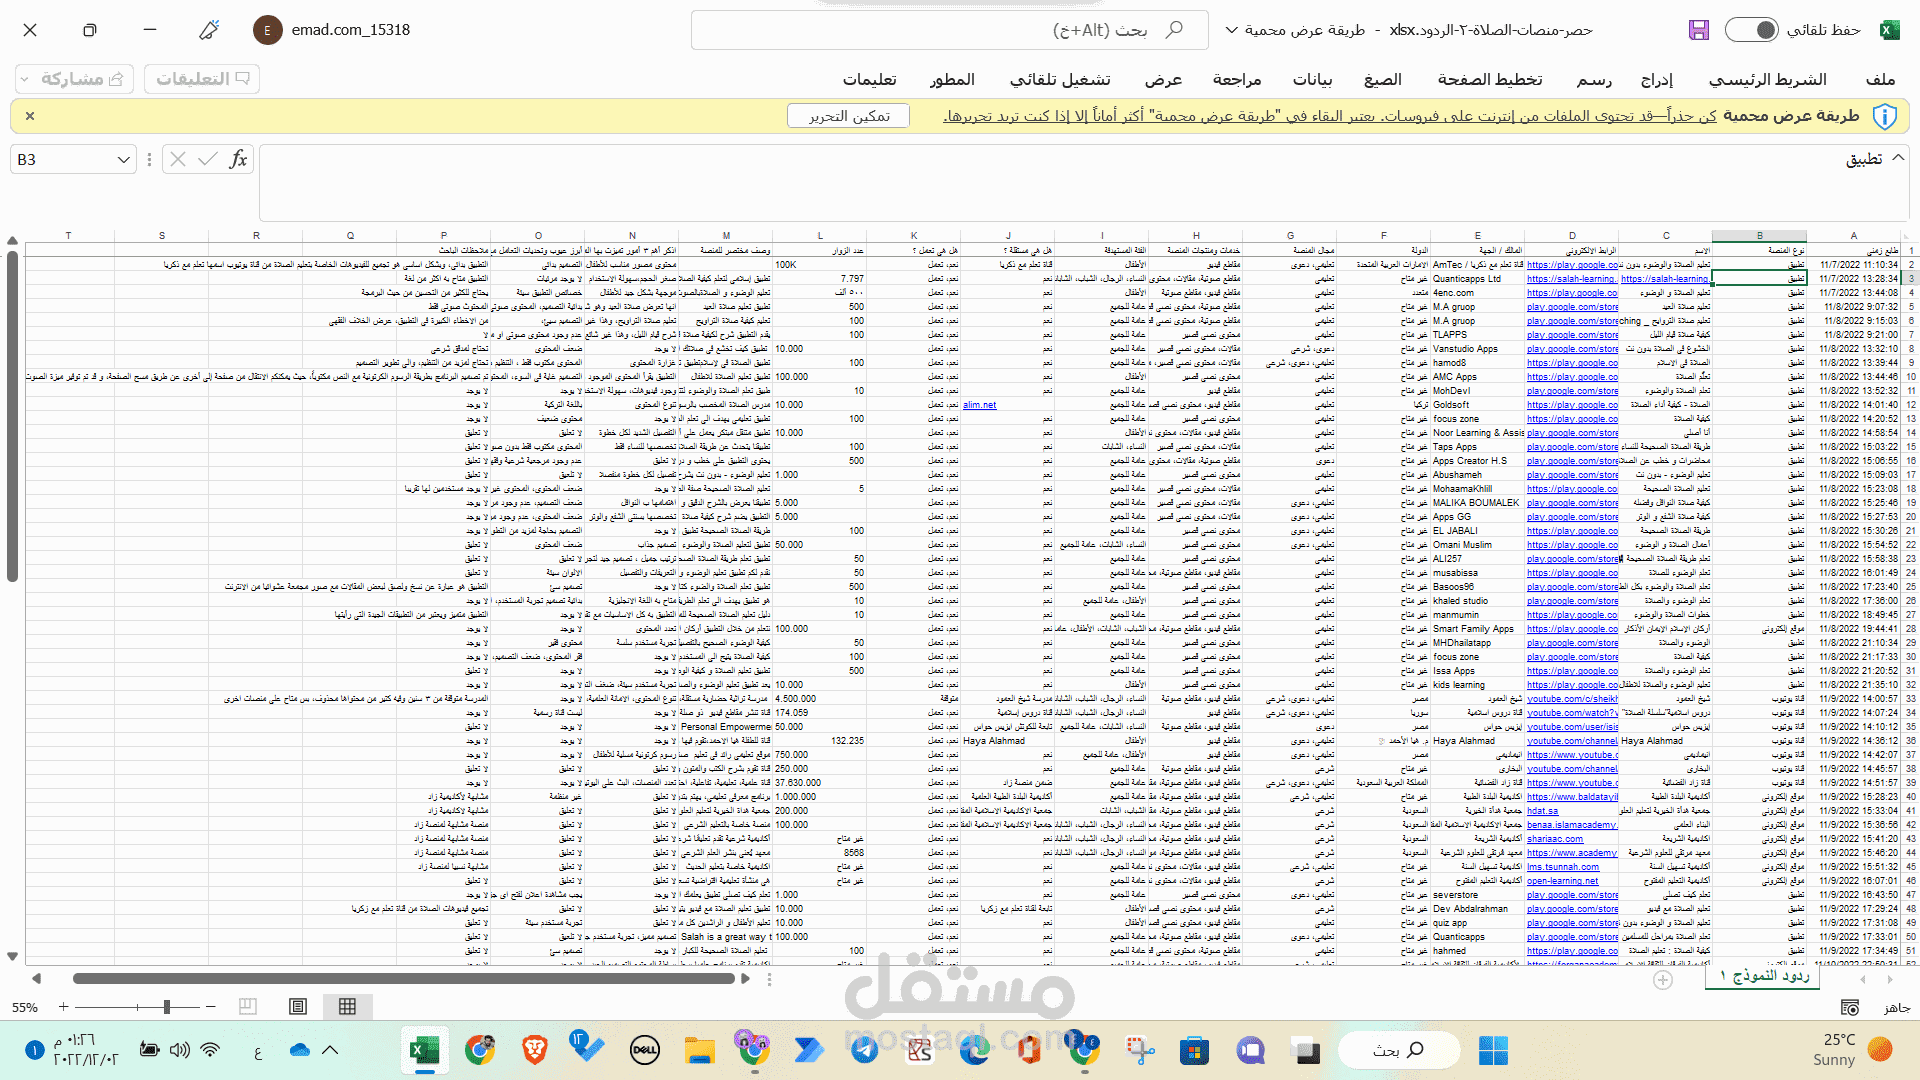Click the insert function fx icon
The height and width of the screenshot is (1080, 1920).
click(238, 159)
